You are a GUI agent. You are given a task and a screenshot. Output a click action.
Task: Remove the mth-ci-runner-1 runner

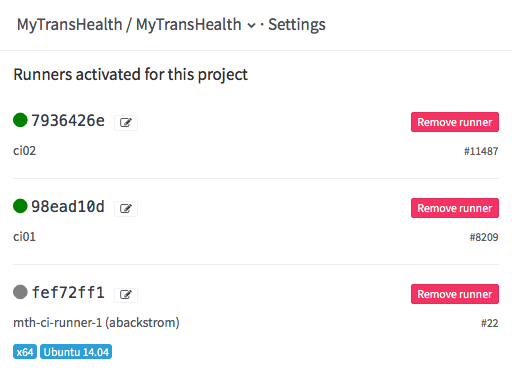click(x=455, y=294)
